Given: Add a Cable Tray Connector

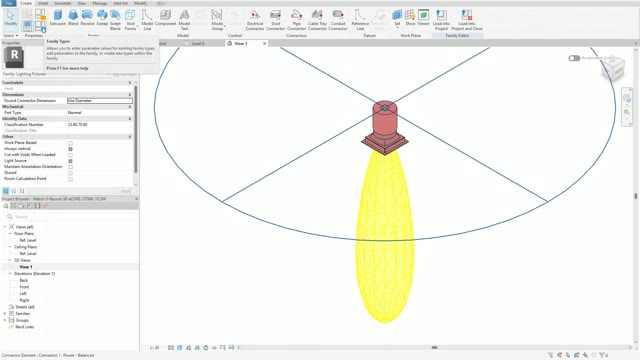Looking at the screenshot, I should coord(317,20).
